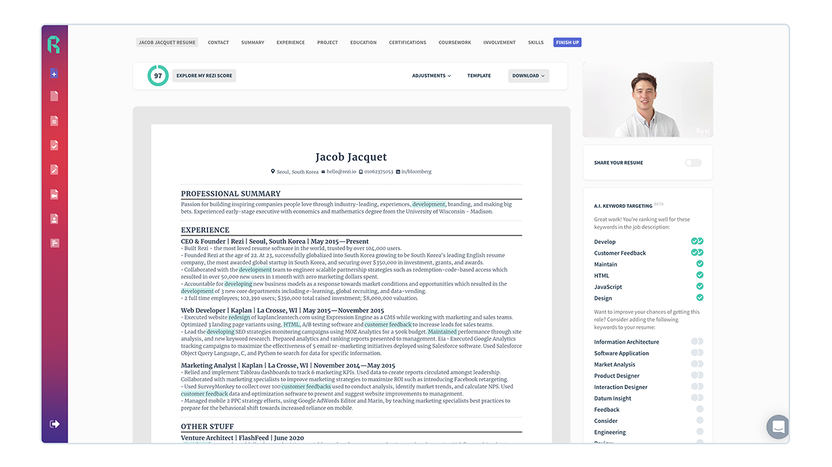Click the CEO & Founder Rezi job title

[x=274, y=241]
